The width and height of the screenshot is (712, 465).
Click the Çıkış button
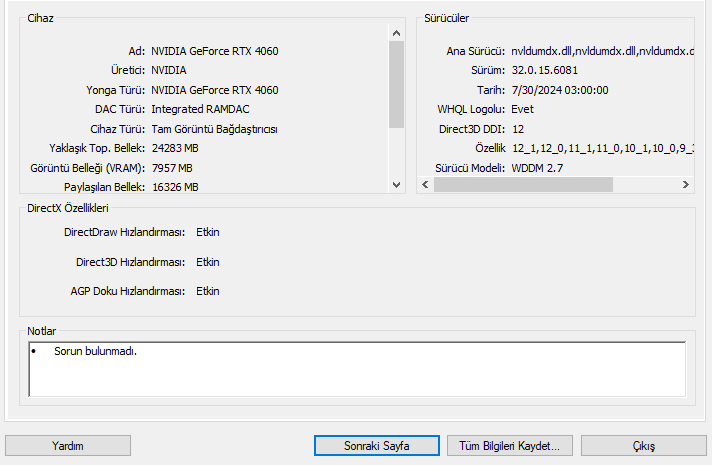(x=643, y=445)
